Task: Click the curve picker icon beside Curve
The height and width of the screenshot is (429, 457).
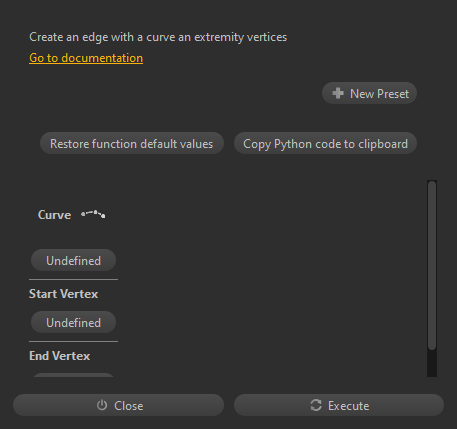Action: pyautogui.click(x=93, y=214)
